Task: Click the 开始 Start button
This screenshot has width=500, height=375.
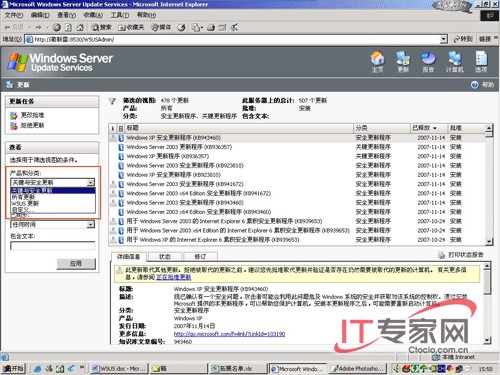Action: pos(14,369)
